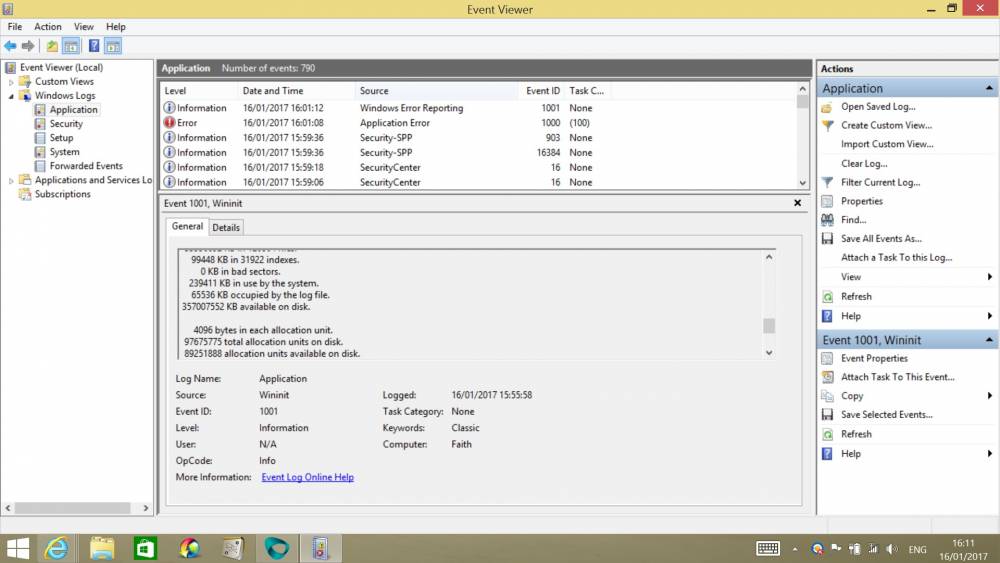Toggle the console tree pane toolbar icon
Image resolution: width=1000 pixels, height=563 pixels.
[x=71, y=46]
